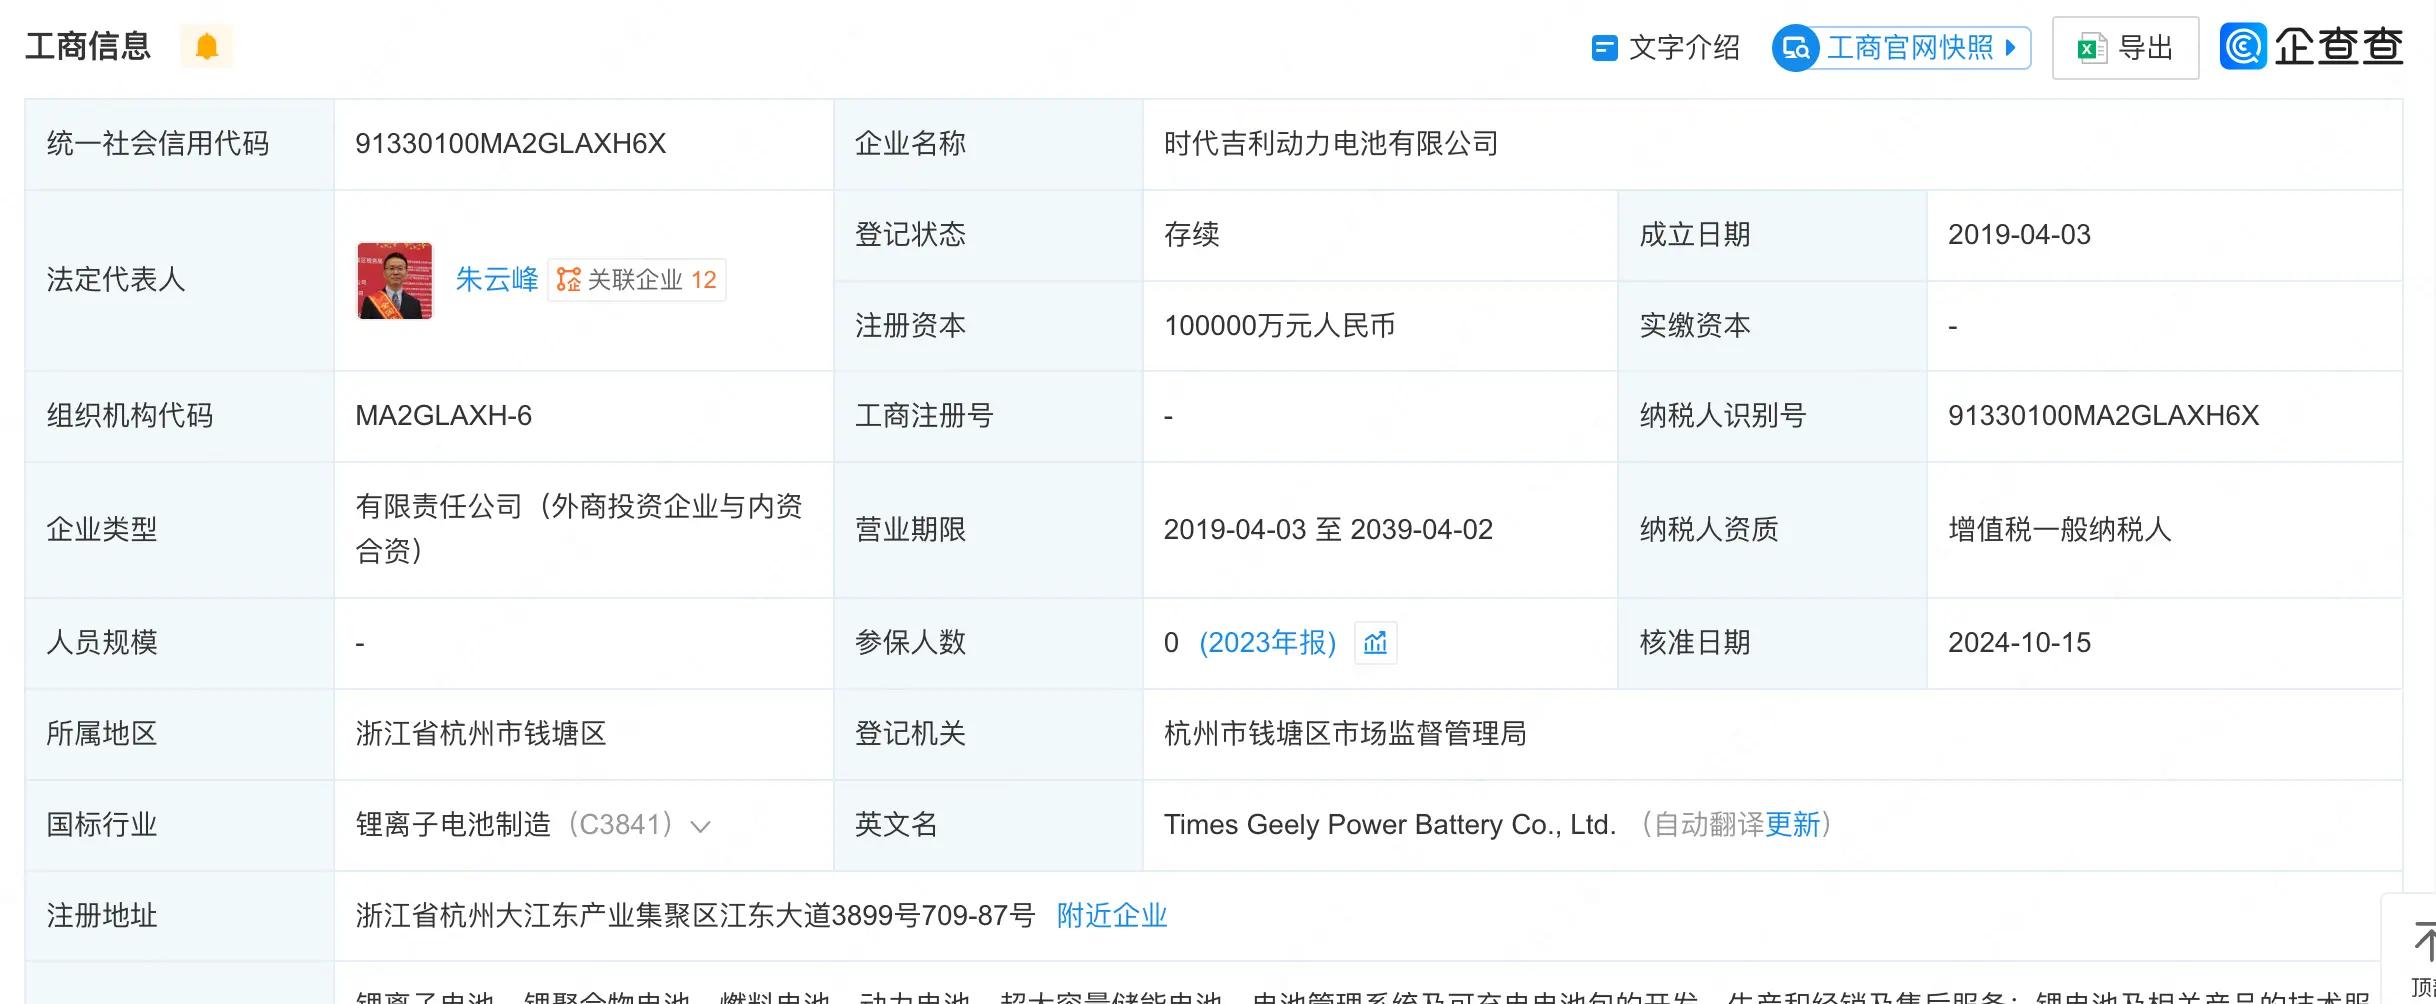This screenshot has height=1004, width=2436.
Task: Click taxpayer qualification 增值税一般纳税人
Action: point(2060,530)
